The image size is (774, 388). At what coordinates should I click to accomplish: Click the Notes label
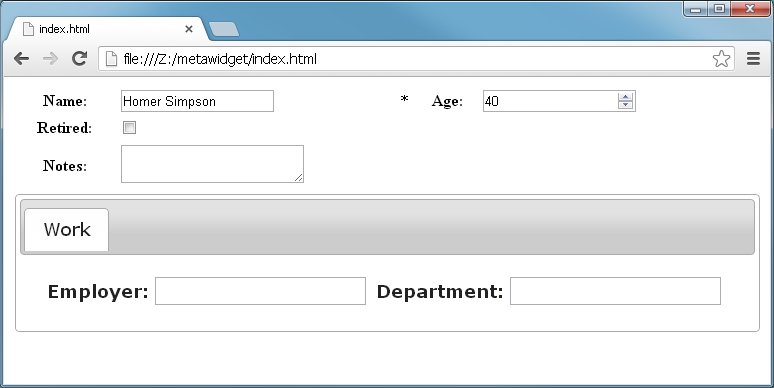(x=65, y=165)
